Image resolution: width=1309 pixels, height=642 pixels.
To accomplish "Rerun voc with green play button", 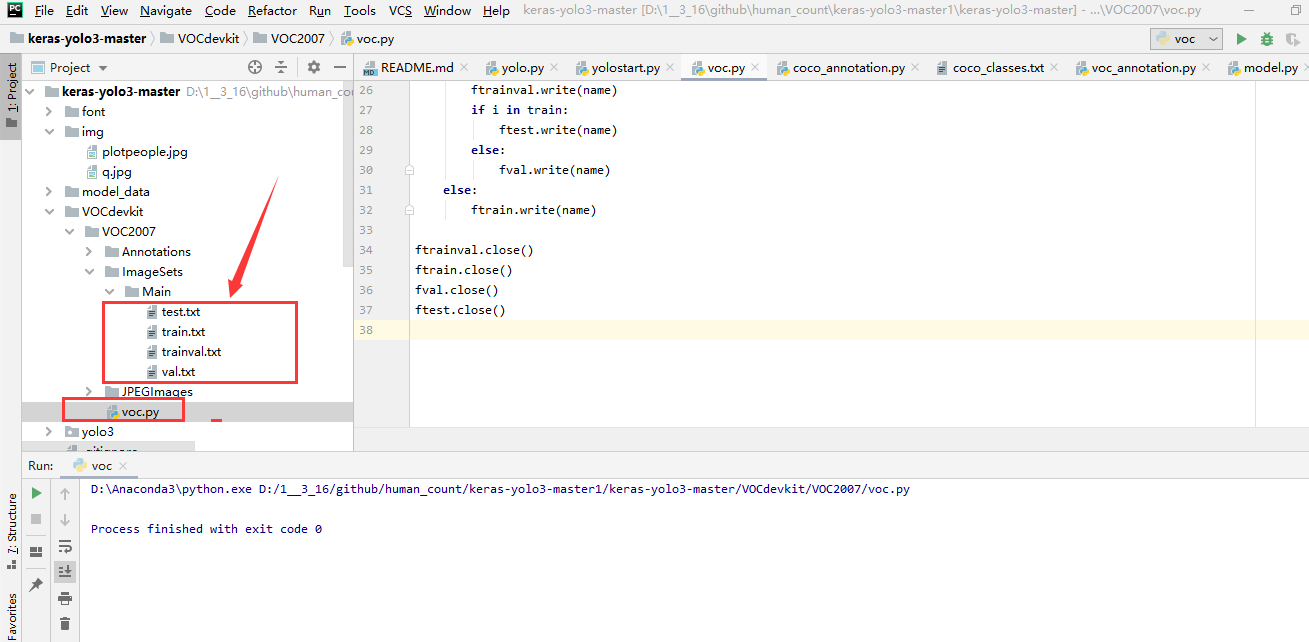I will pyautogui.click(x=36, y=493).
